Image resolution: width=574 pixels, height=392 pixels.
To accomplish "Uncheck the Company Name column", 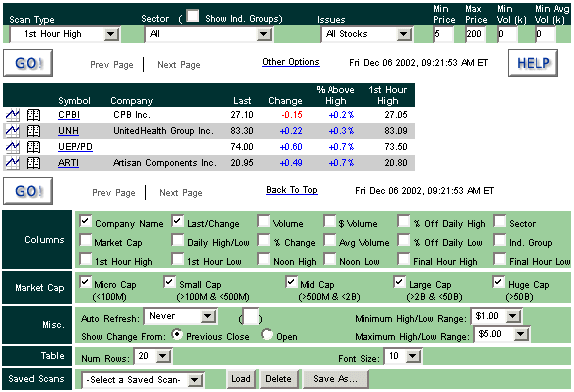I will pyautogui.click(x=86, y=221).
